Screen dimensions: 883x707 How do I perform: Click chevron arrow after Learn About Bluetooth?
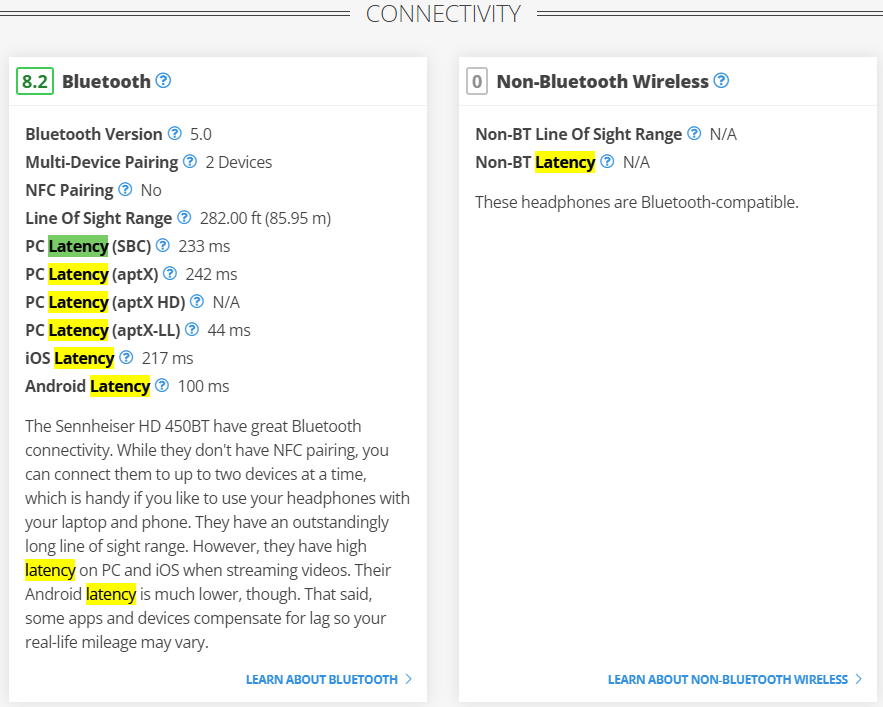coord(409,679)
